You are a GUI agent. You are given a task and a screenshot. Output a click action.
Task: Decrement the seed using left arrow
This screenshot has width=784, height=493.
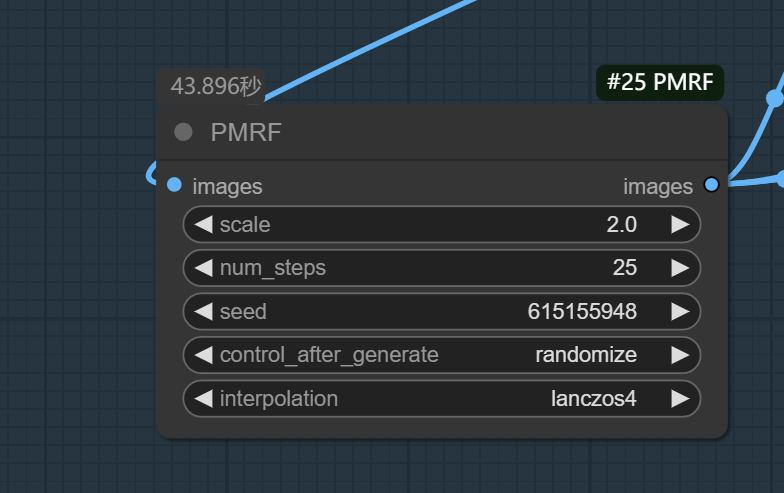(x=204, y=312)
